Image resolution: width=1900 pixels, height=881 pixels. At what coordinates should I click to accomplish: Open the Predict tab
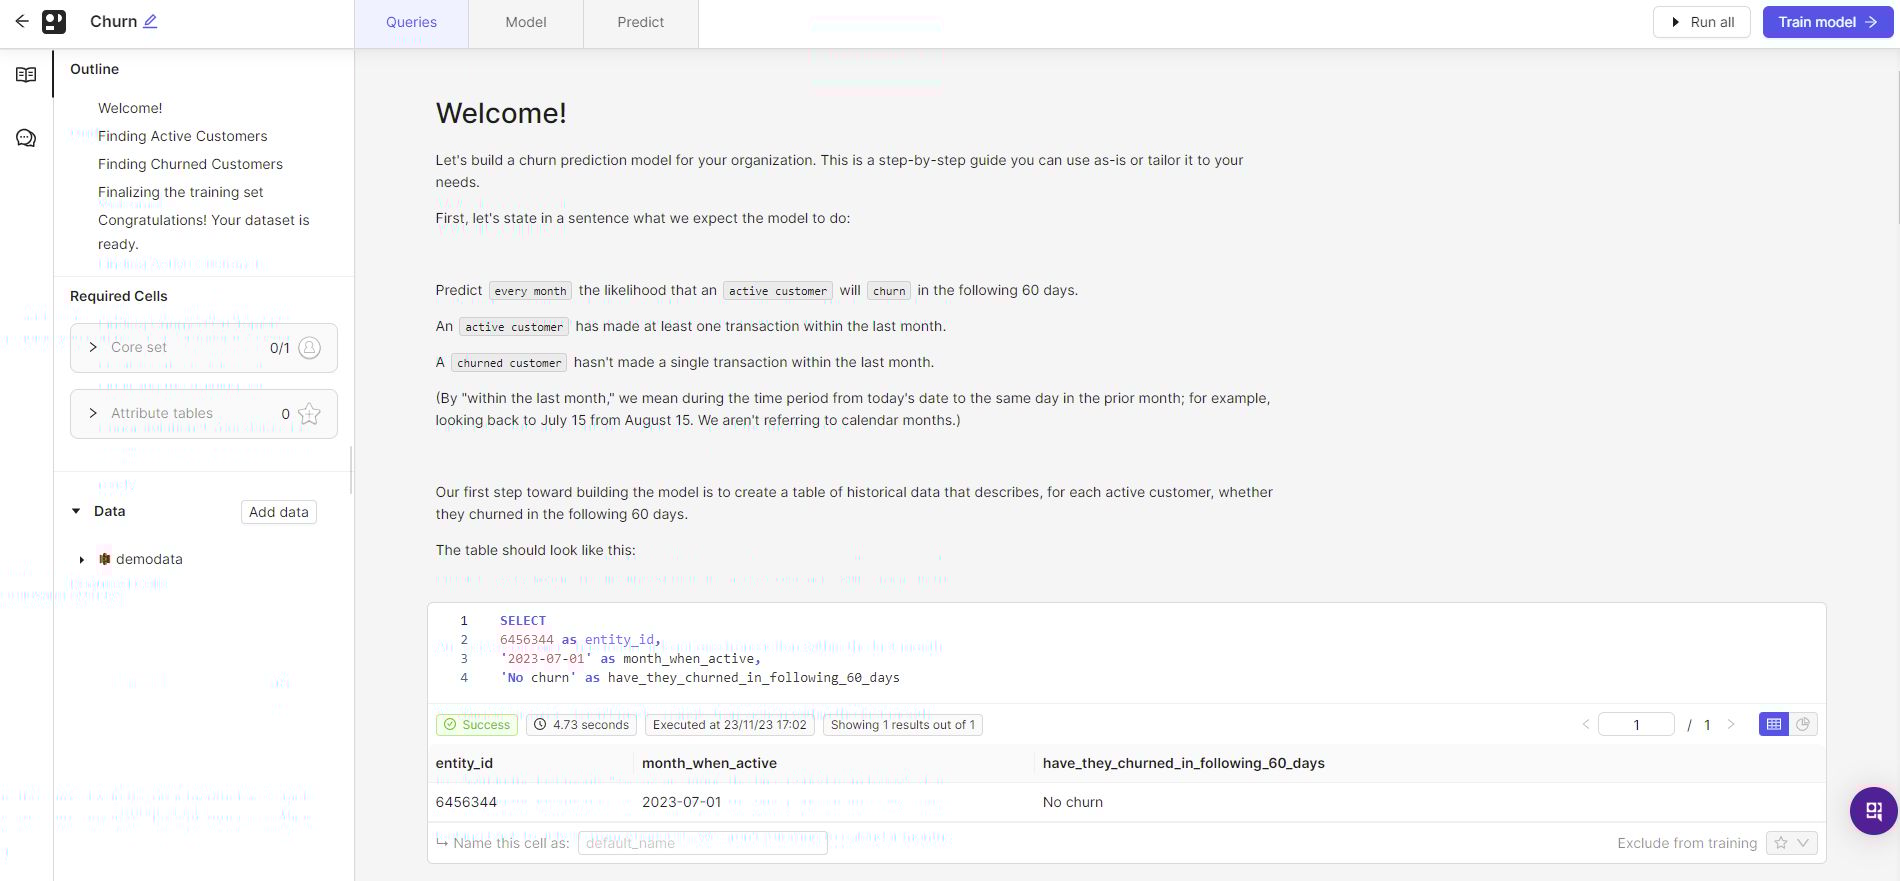point(641,22)
